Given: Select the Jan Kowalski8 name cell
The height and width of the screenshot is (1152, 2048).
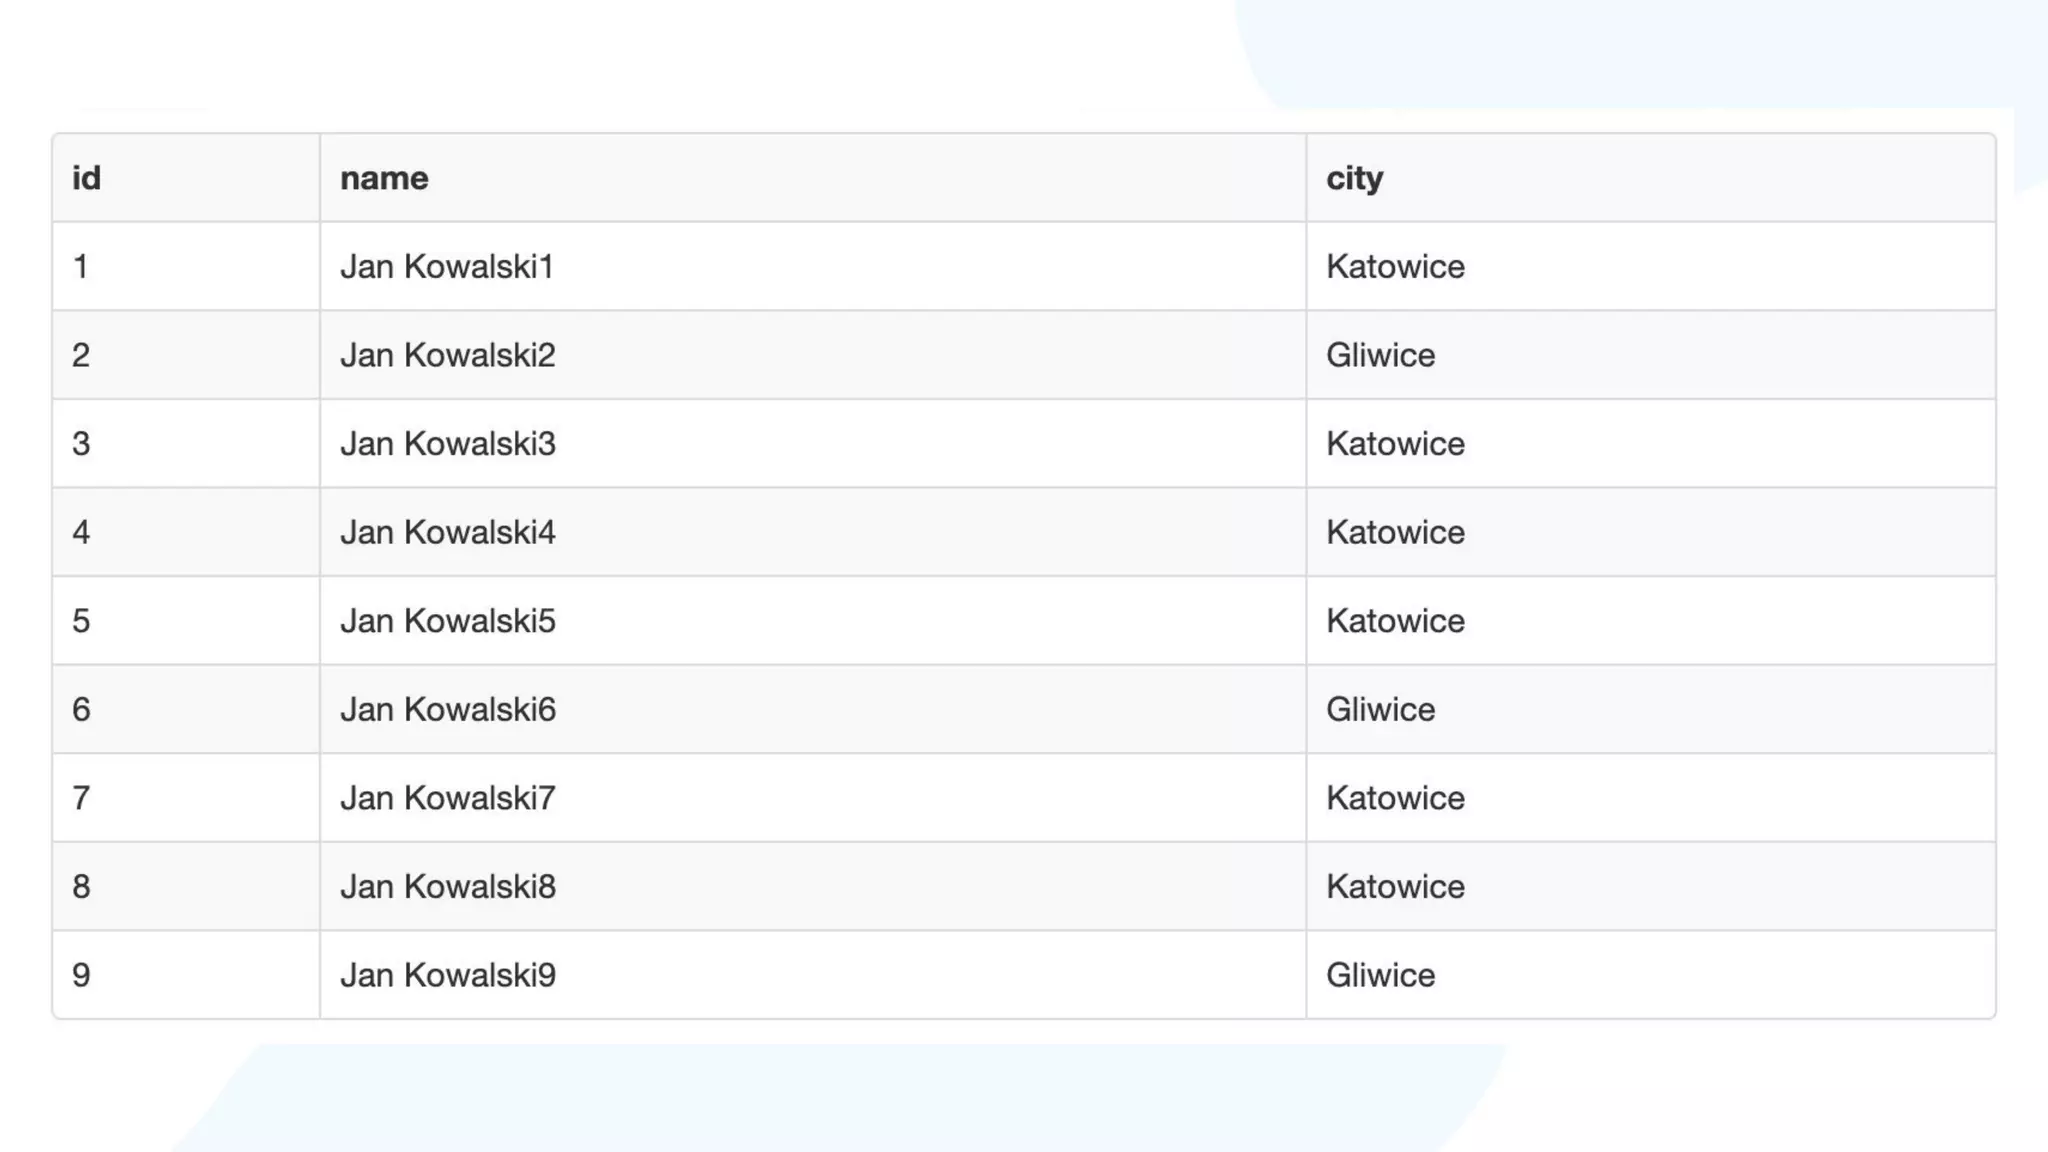Looking at the screenshot, I should coord(447,887).
